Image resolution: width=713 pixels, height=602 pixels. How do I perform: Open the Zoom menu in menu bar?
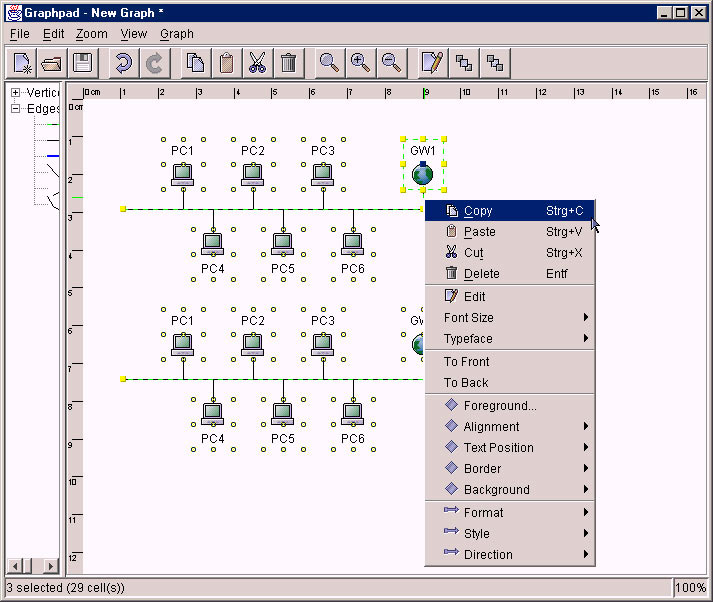coord(91,34)
